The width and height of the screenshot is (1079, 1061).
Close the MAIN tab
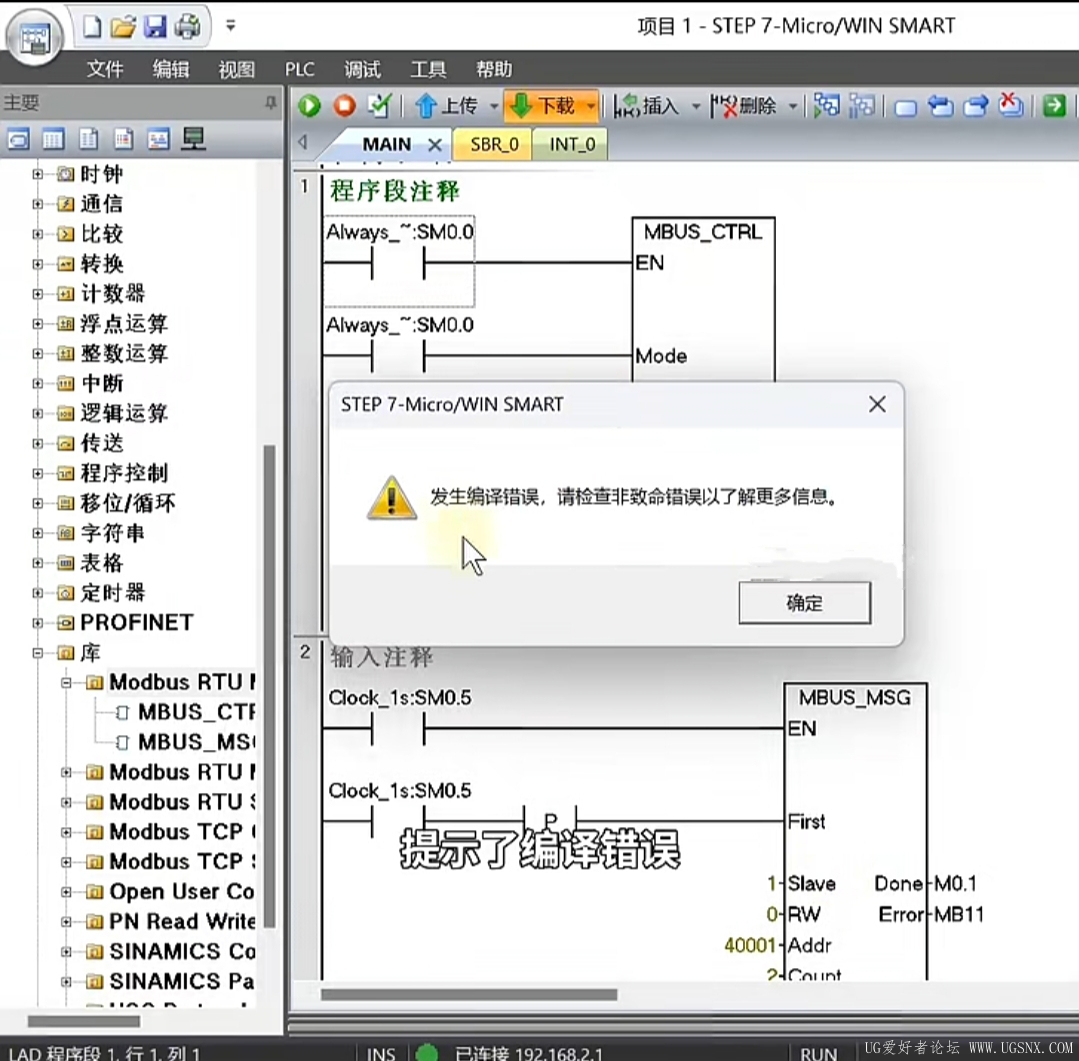point(435,145)
